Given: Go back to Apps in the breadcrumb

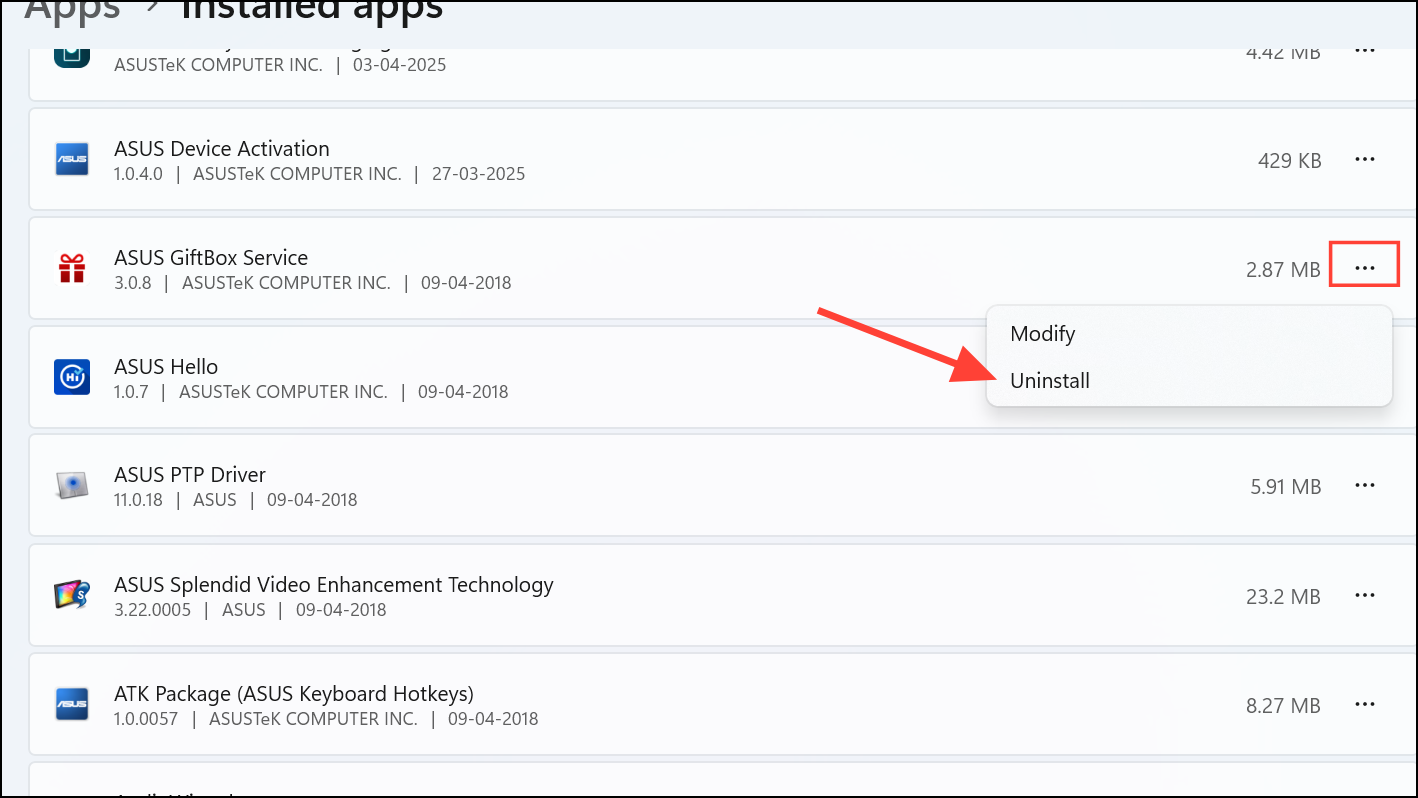Looking at the screenshot, I should 72,10.
